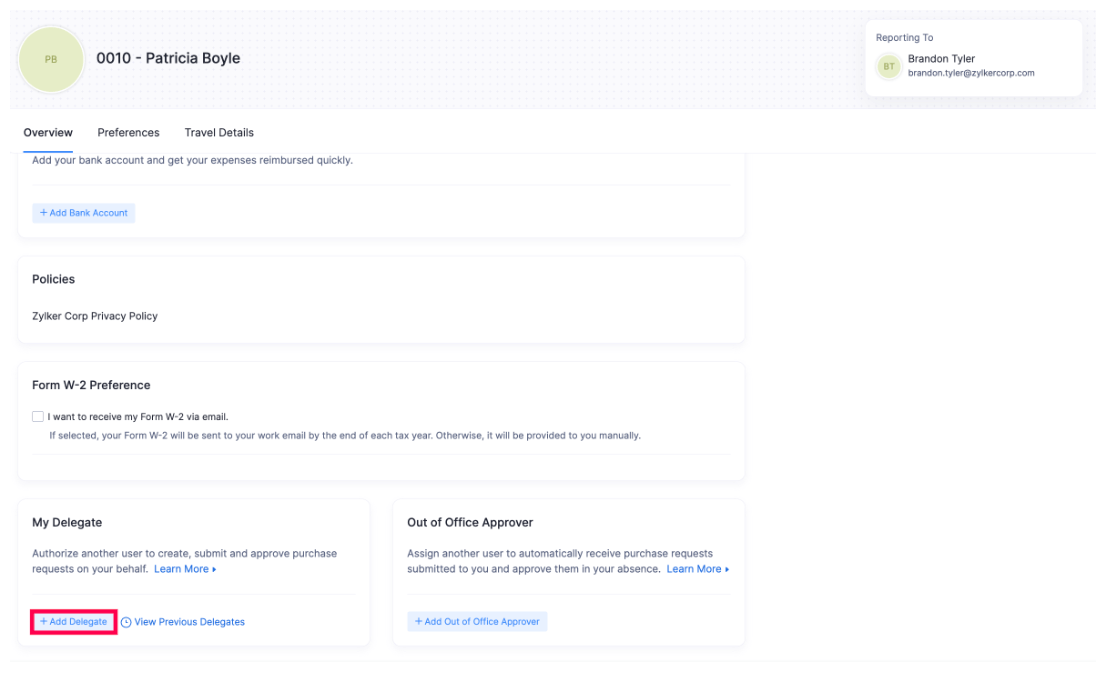Click the plus icon on Add Bank Account

pyautogui.click(x=44, y=213)
